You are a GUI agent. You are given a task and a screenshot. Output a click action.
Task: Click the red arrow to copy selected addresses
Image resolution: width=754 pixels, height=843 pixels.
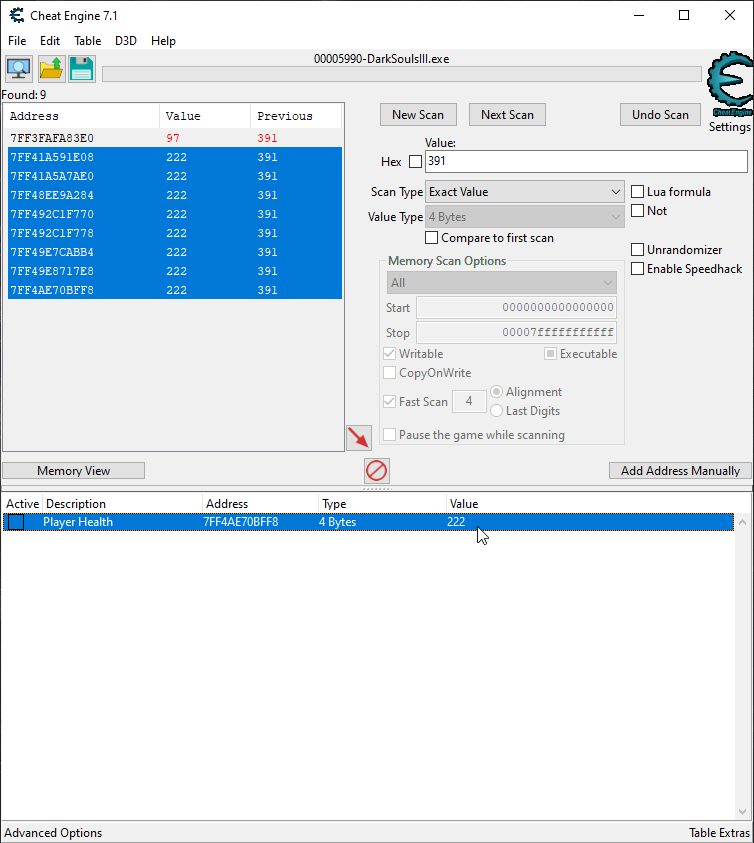pos(358,437)
